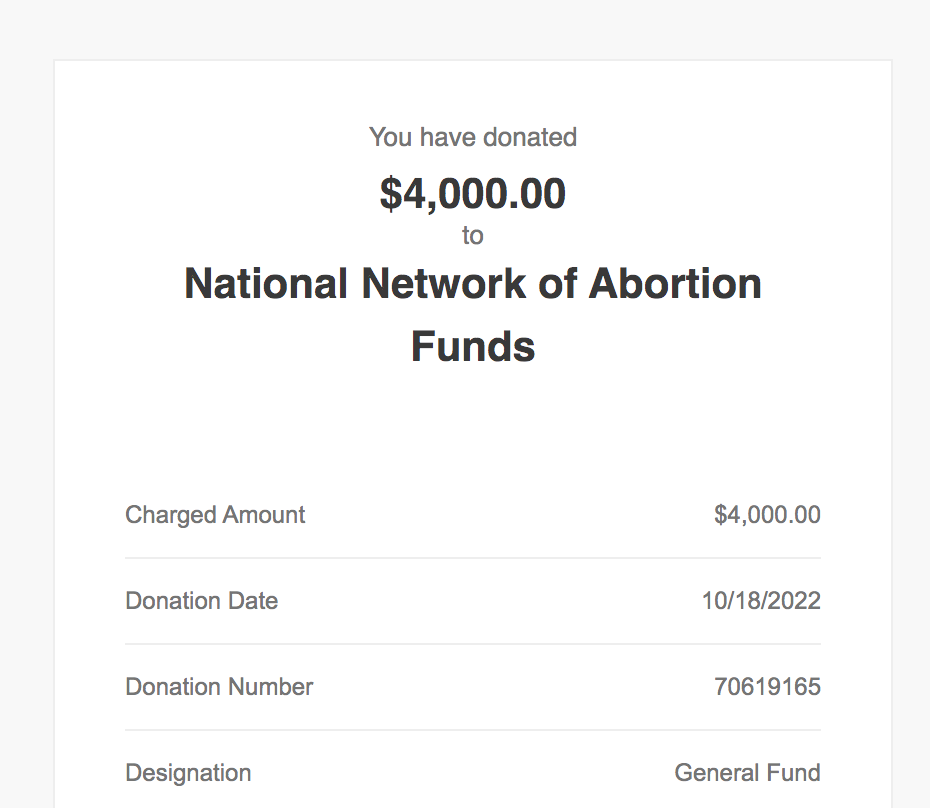Viewport: 930px width, 808px height.
Task: Click the General Fund designation value
Action: coord(747,773)
